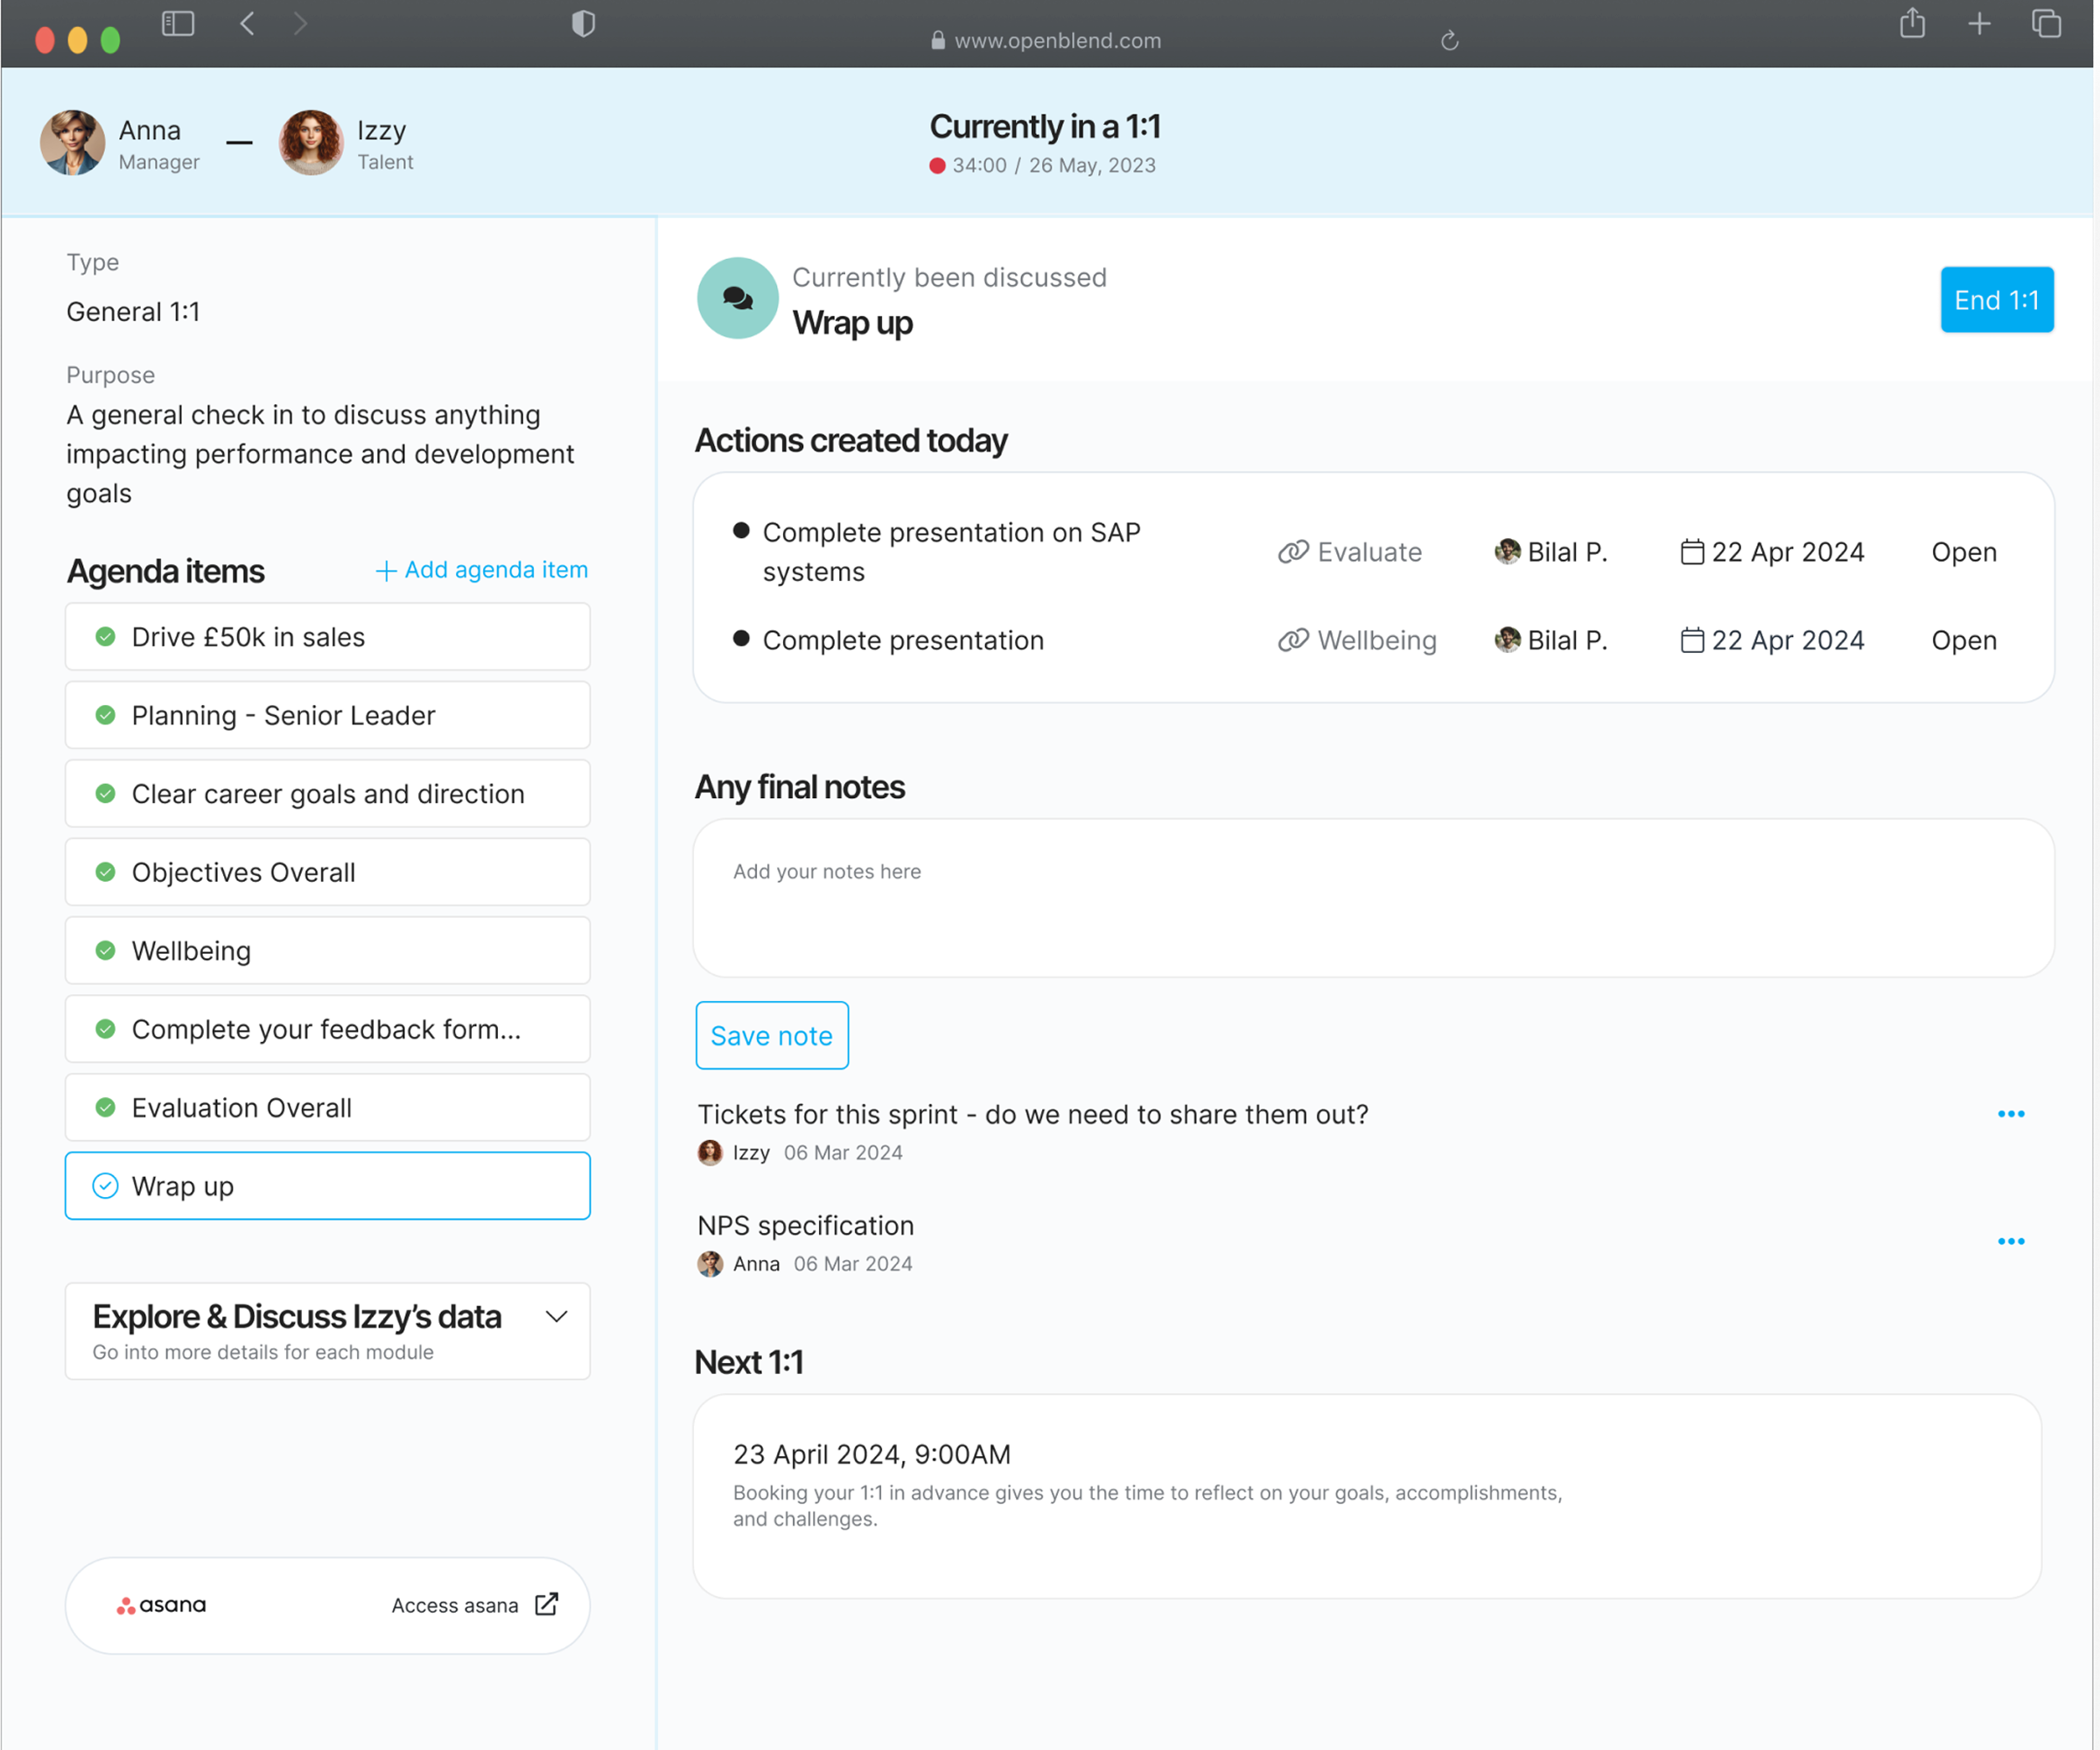Image resolution: width=2100 pixels, height=1750 pixels.
Task: Toggle the checkmark on Drive £50k in sales
Action: [x=105, y=636]
